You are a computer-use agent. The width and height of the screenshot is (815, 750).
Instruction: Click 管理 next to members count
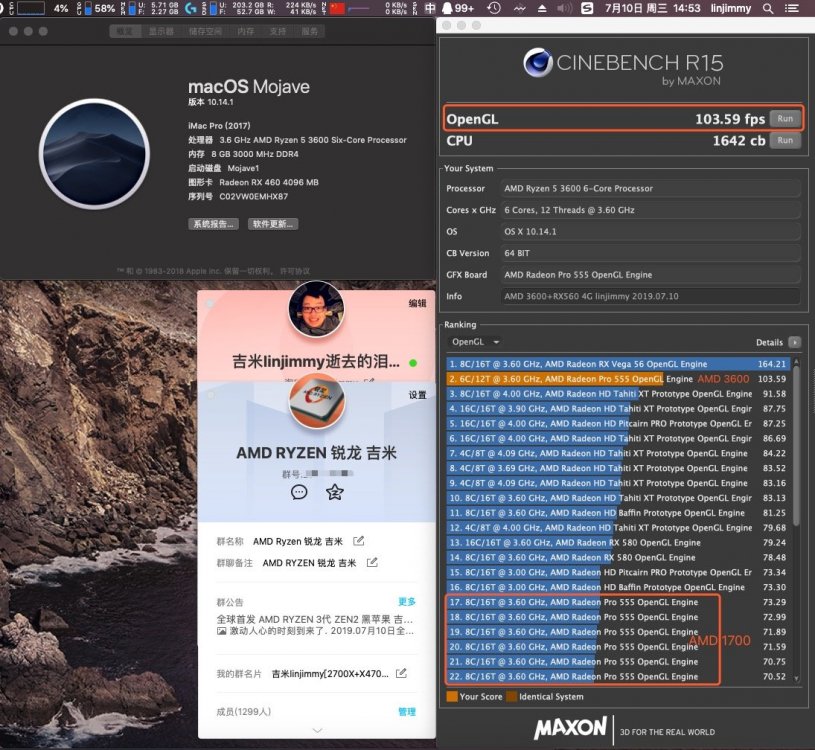407,712
